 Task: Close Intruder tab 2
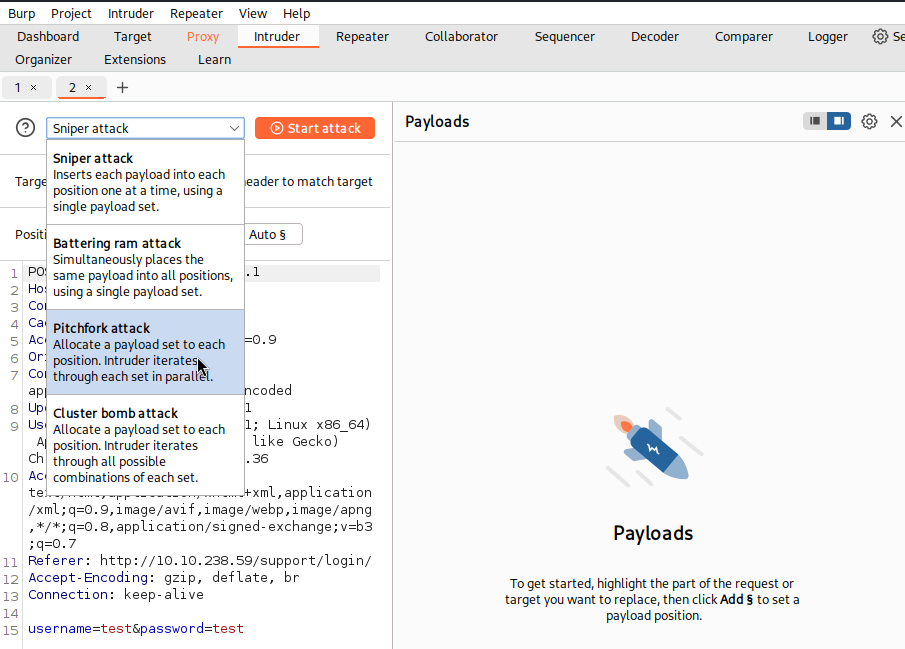88,88
